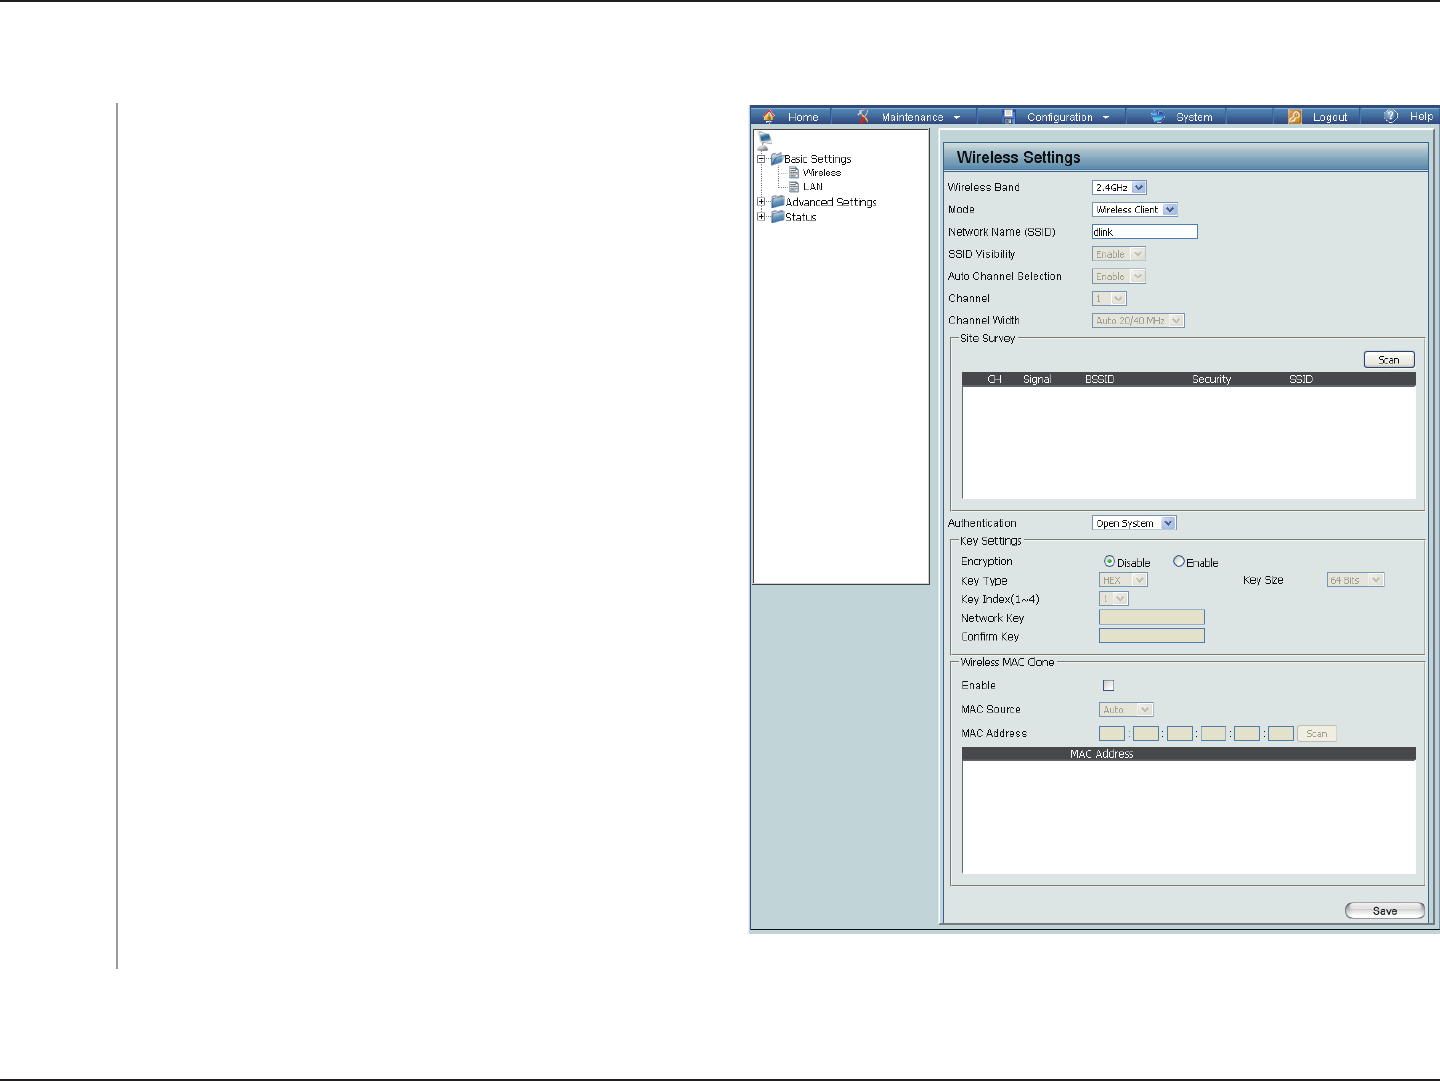
Task: Click the MAC Address table header
Action: tap(1102, 754)
